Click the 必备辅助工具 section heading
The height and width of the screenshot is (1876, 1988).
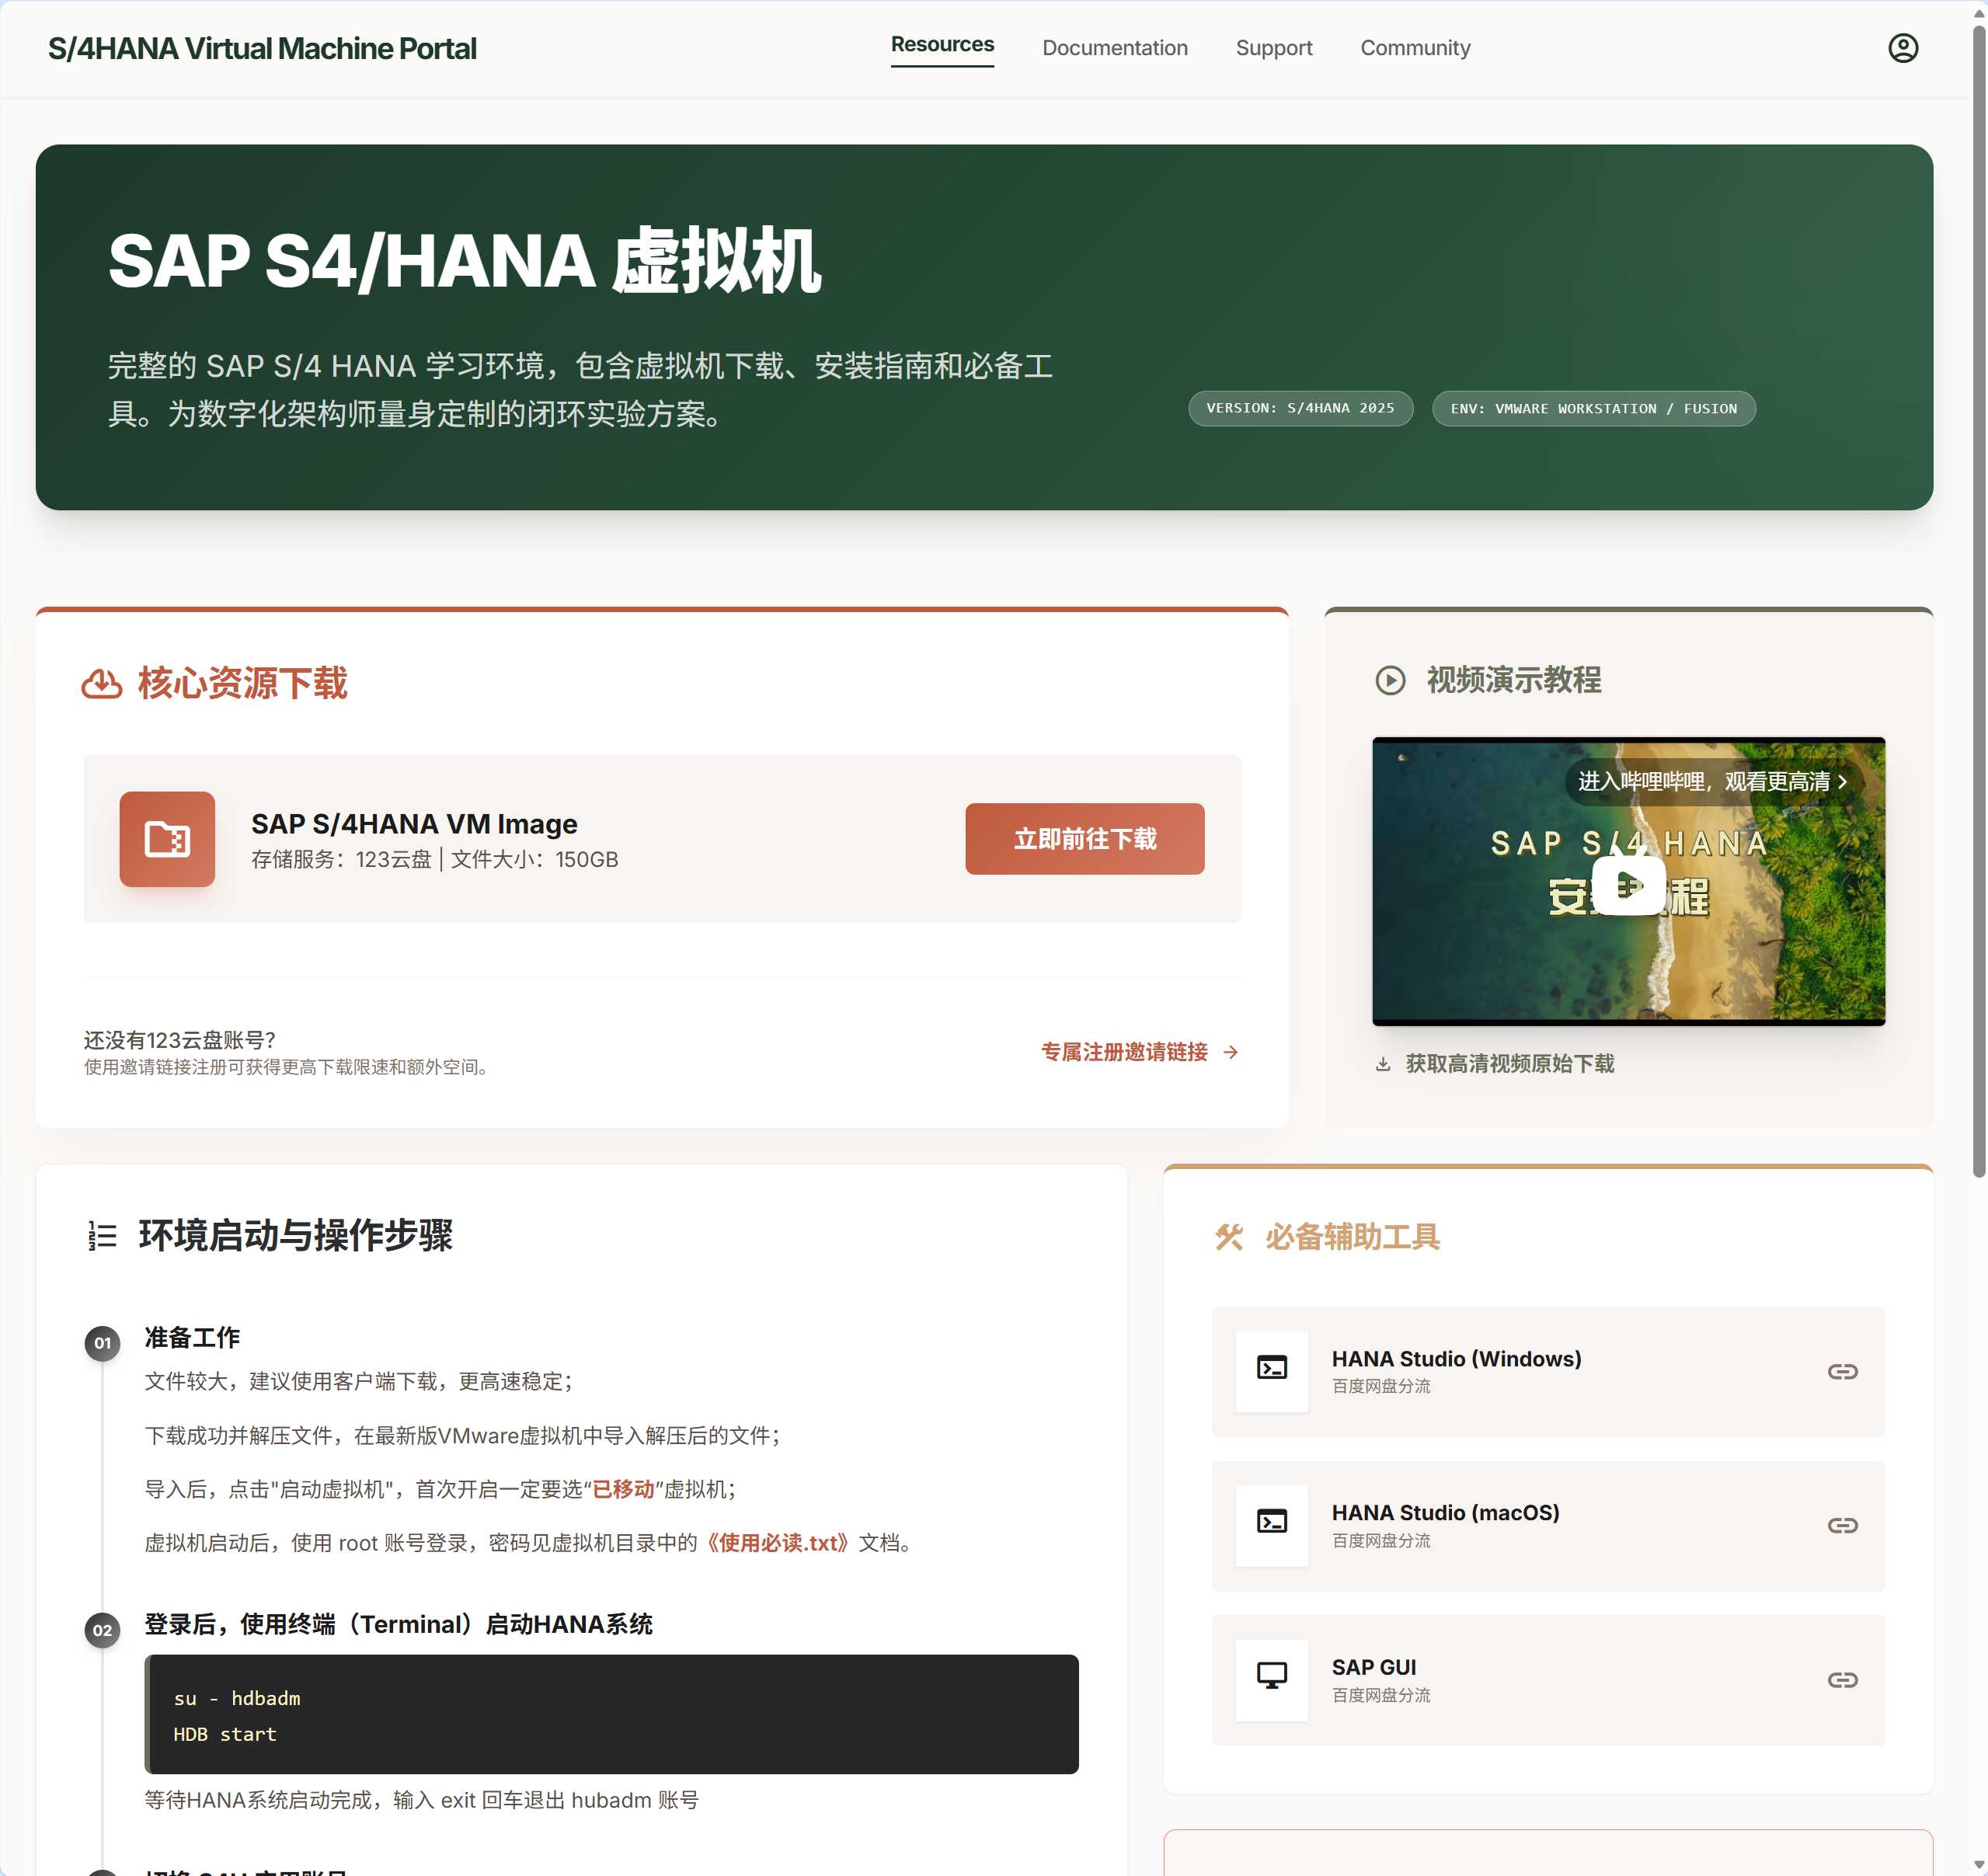pyautogui.click(x=1352, y=1237)
